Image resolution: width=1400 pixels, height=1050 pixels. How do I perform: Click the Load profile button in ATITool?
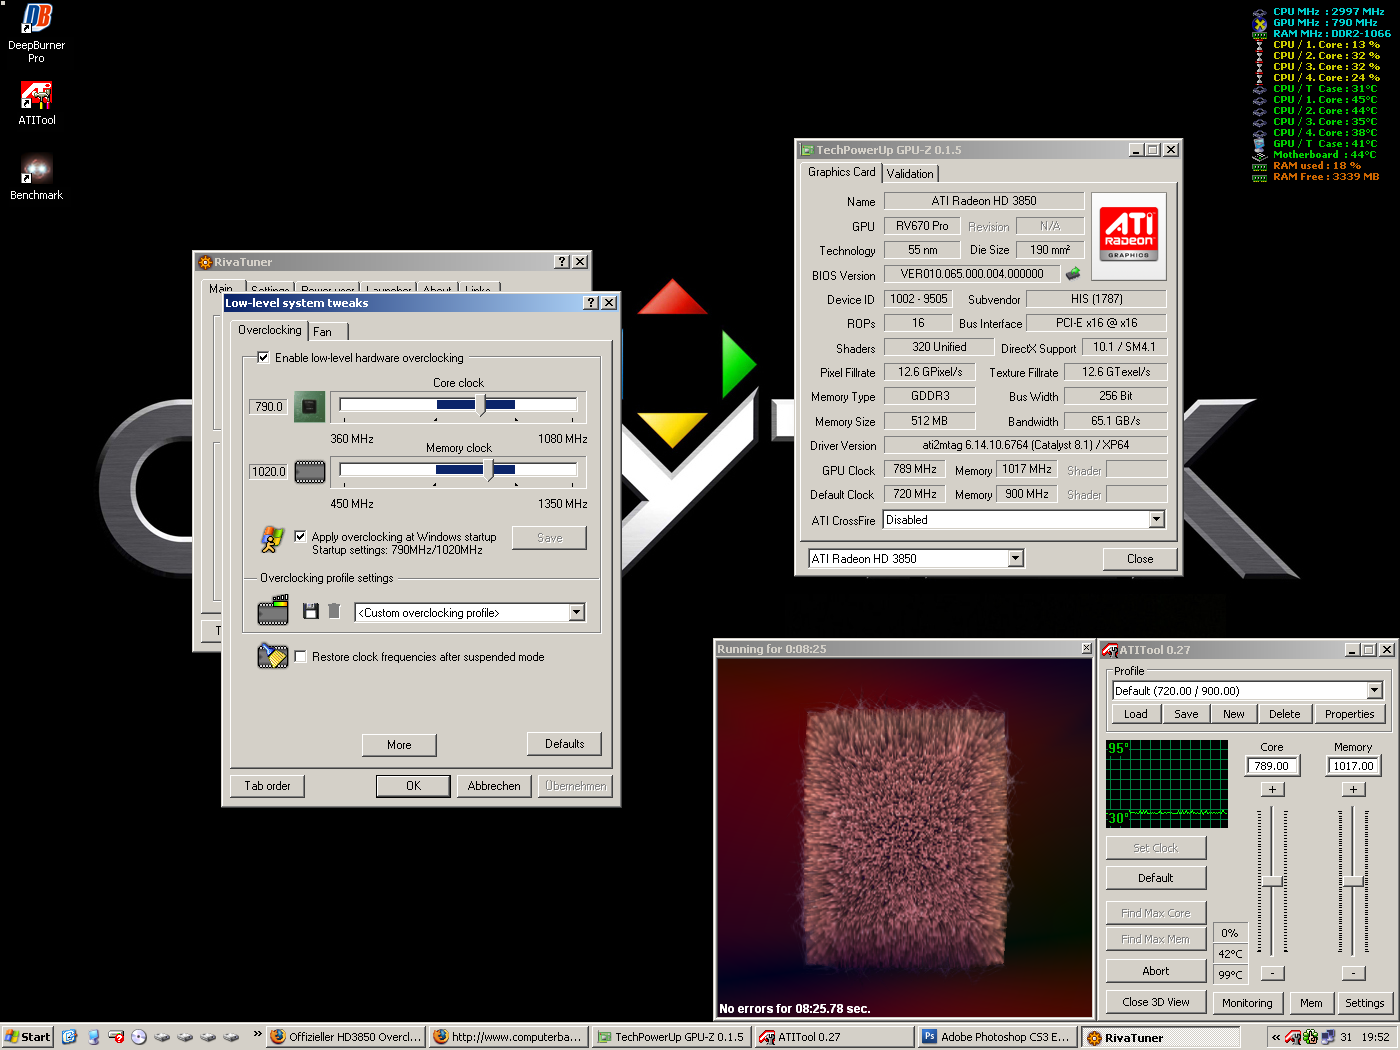tap(1136, 714)
